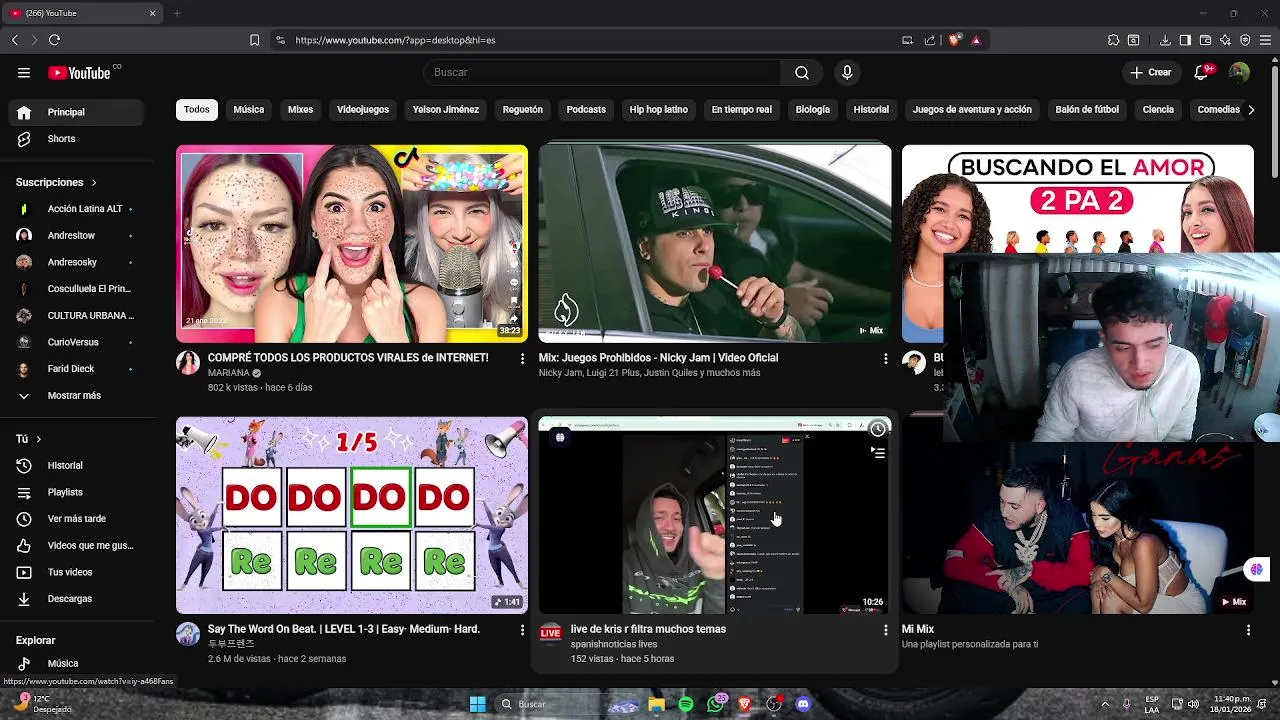The image size is (1280, 720).
Task: Open Playlists in the sidebar
Action: [x=78, y=492]
